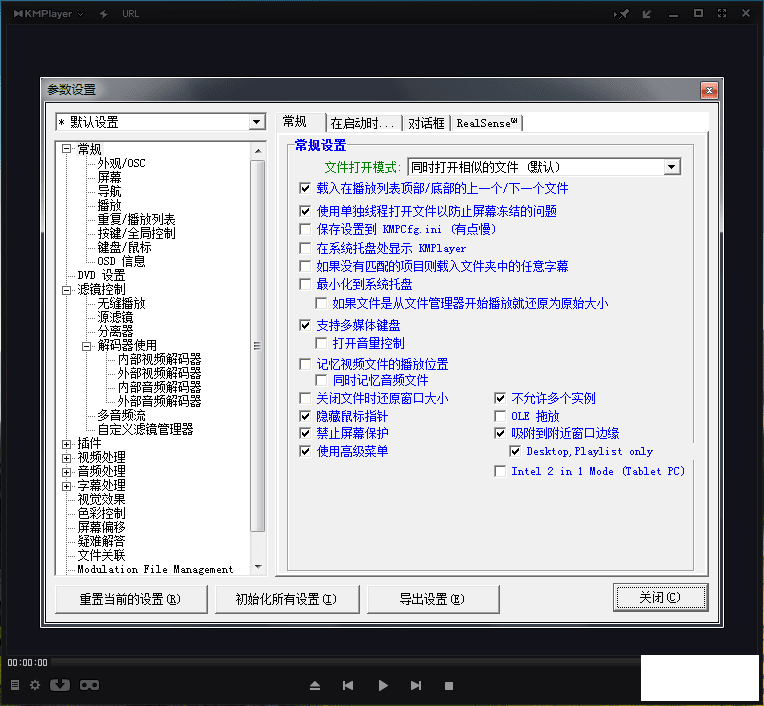
Task: Click the download box icon at bottom
Action: tap(60, 685)
